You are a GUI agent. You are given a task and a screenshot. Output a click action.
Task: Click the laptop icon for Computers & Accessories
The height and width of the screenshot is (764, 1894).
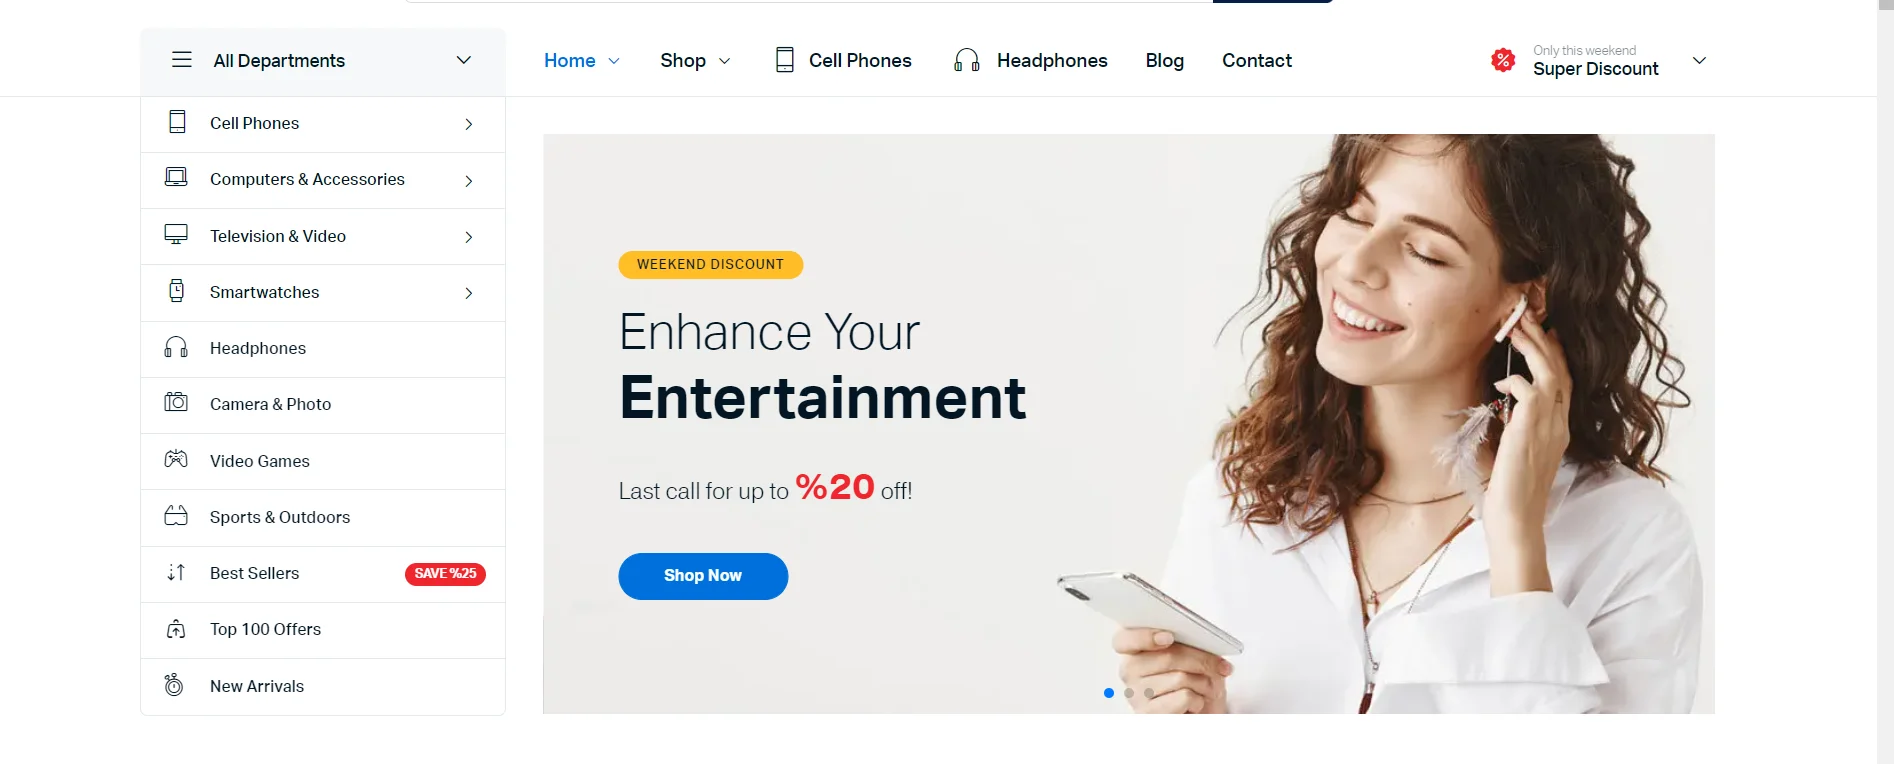(176, 178)
